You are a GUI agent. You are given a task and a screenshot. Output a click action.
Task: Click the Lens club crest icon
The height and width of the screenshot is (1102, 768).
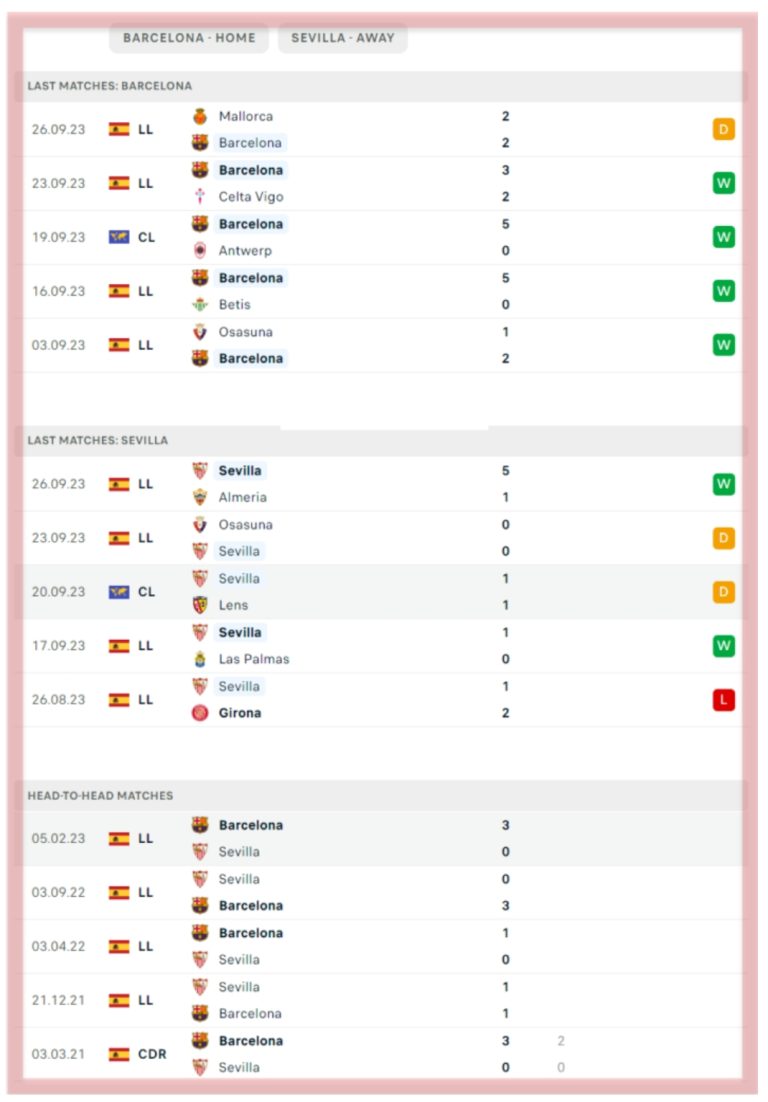(200, 605)
